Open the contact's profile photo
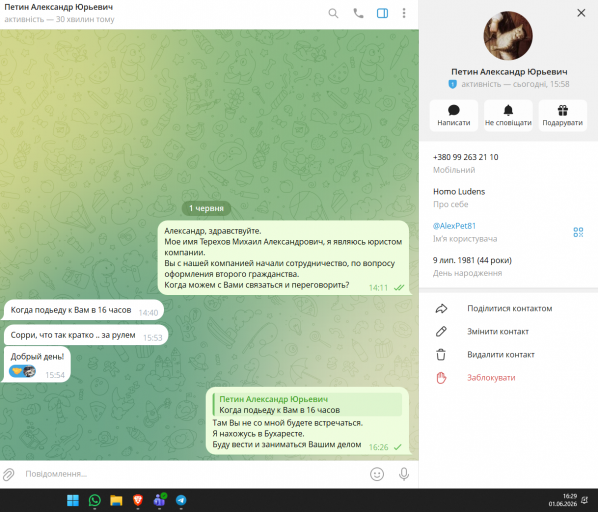Viewport: 598px width, 512px height. (x=508, y=35)
